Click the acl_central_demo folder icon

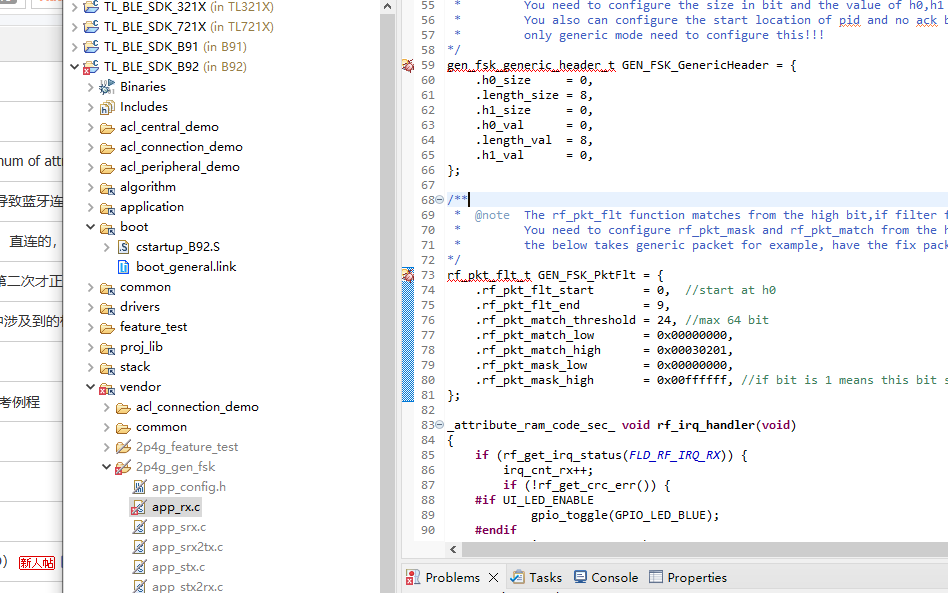pyautogui.click(x=107, y=128)
